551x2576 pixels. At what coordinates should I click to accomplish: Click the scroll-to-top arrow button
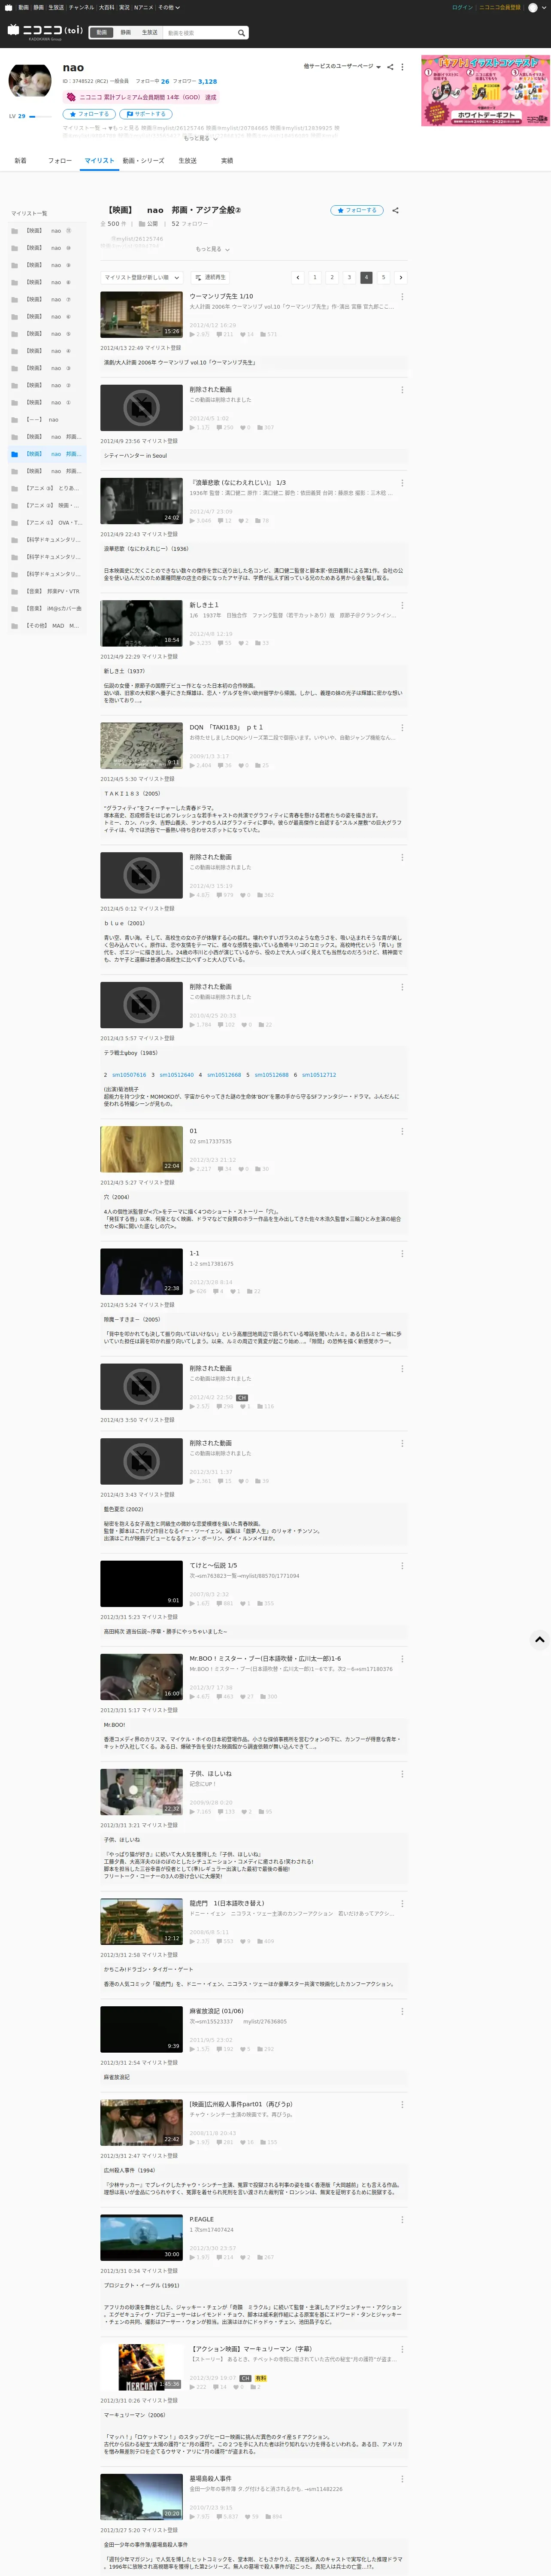click(x=539, y=1639)
